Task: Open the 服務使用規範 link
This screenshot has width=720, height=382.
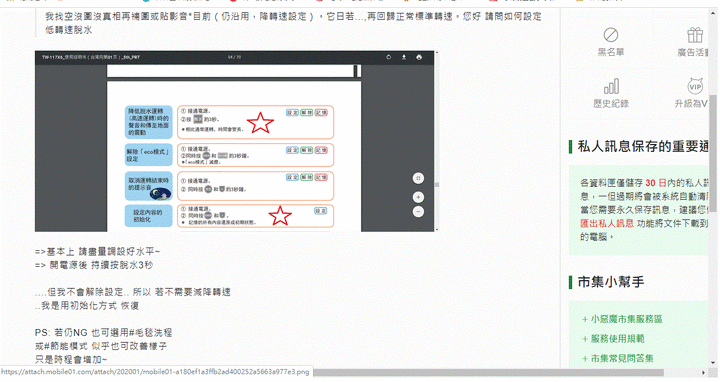Action: point(617,339)
